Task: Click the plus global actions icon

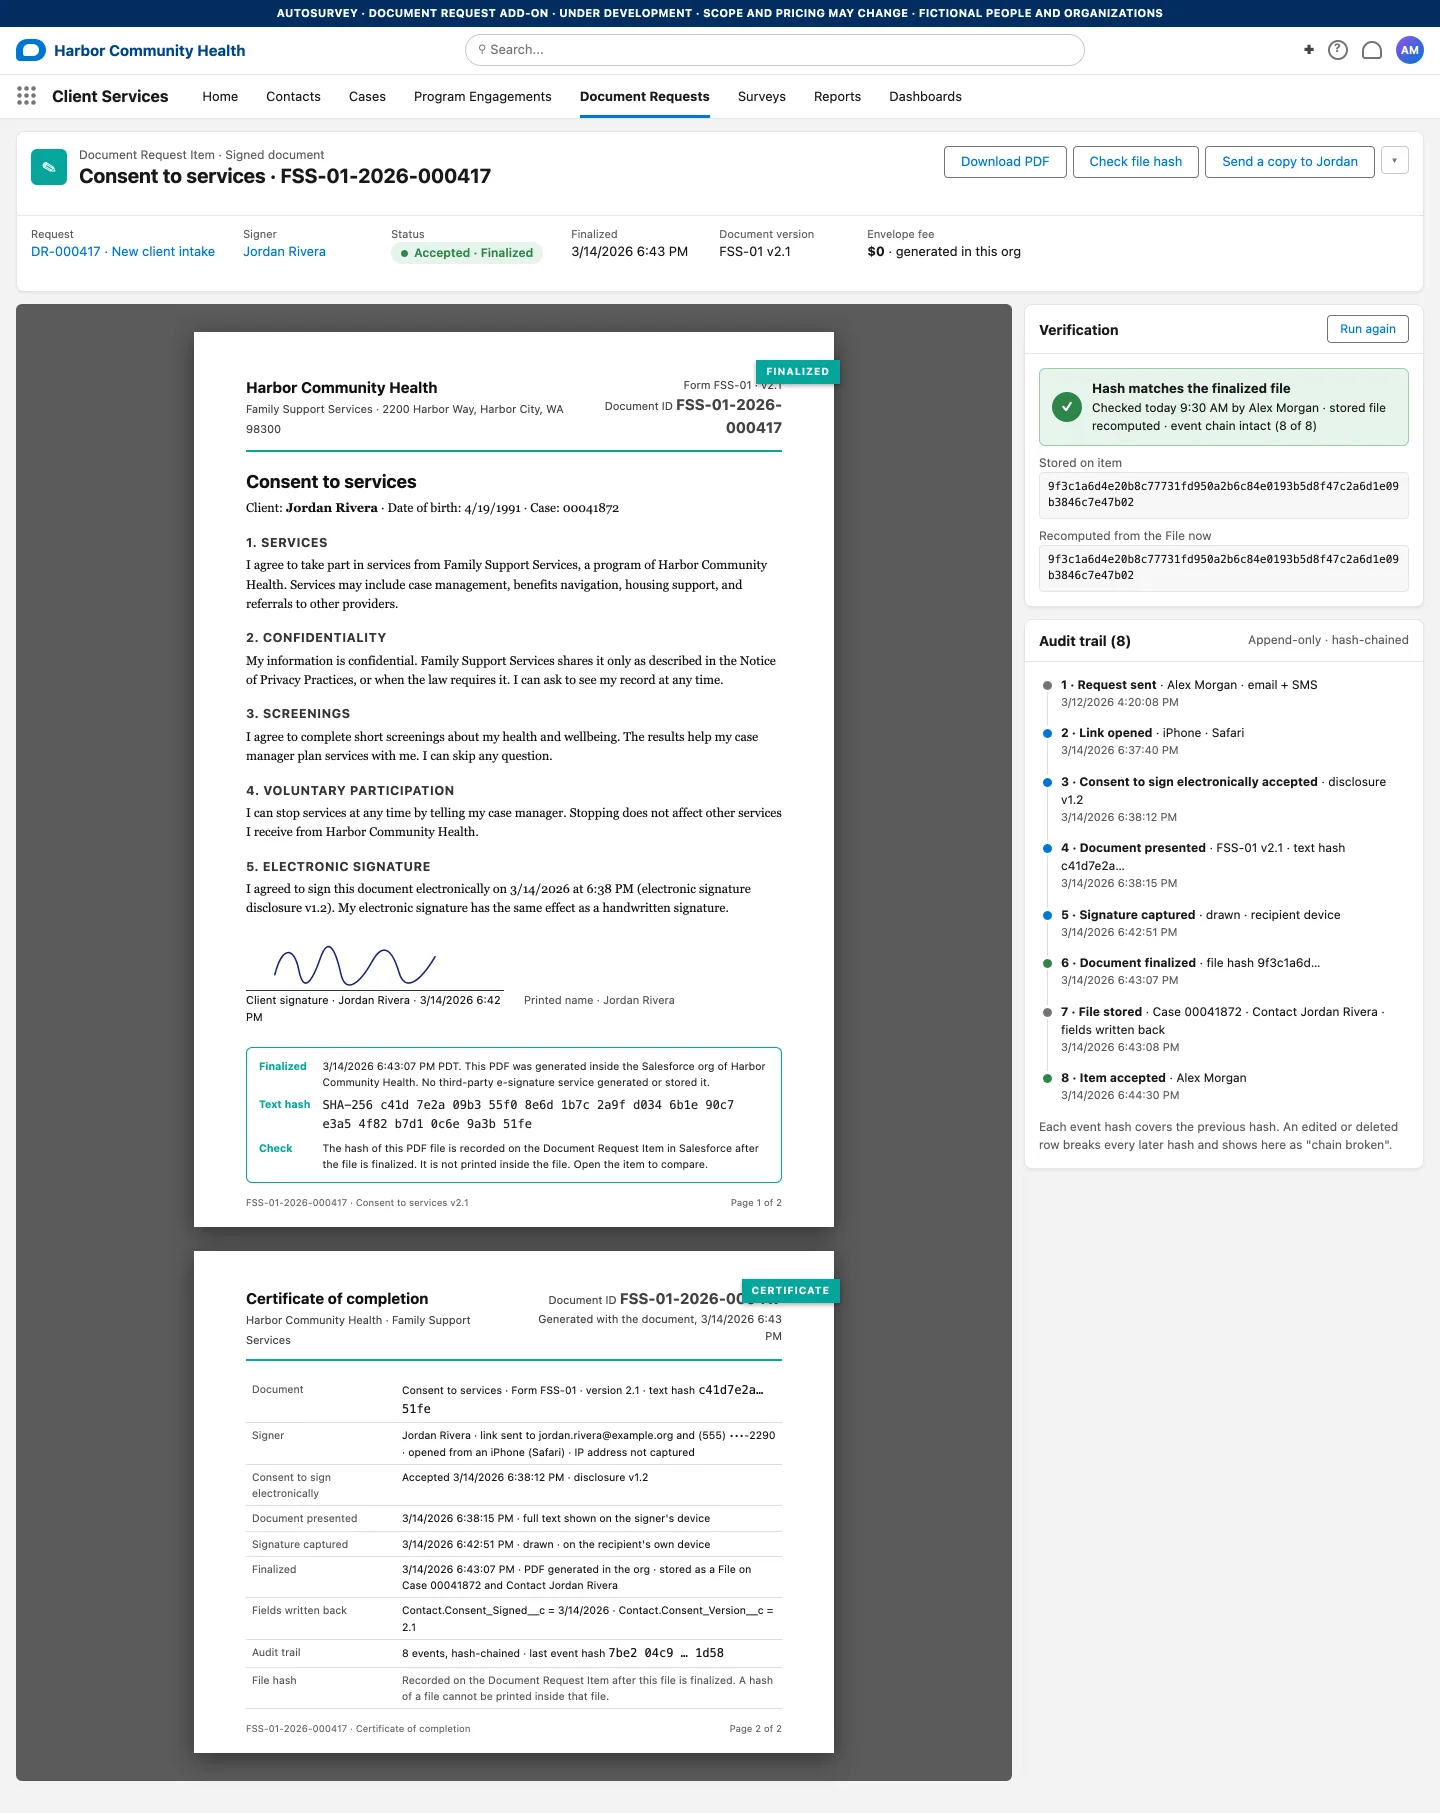Action: pos(1309,50)
